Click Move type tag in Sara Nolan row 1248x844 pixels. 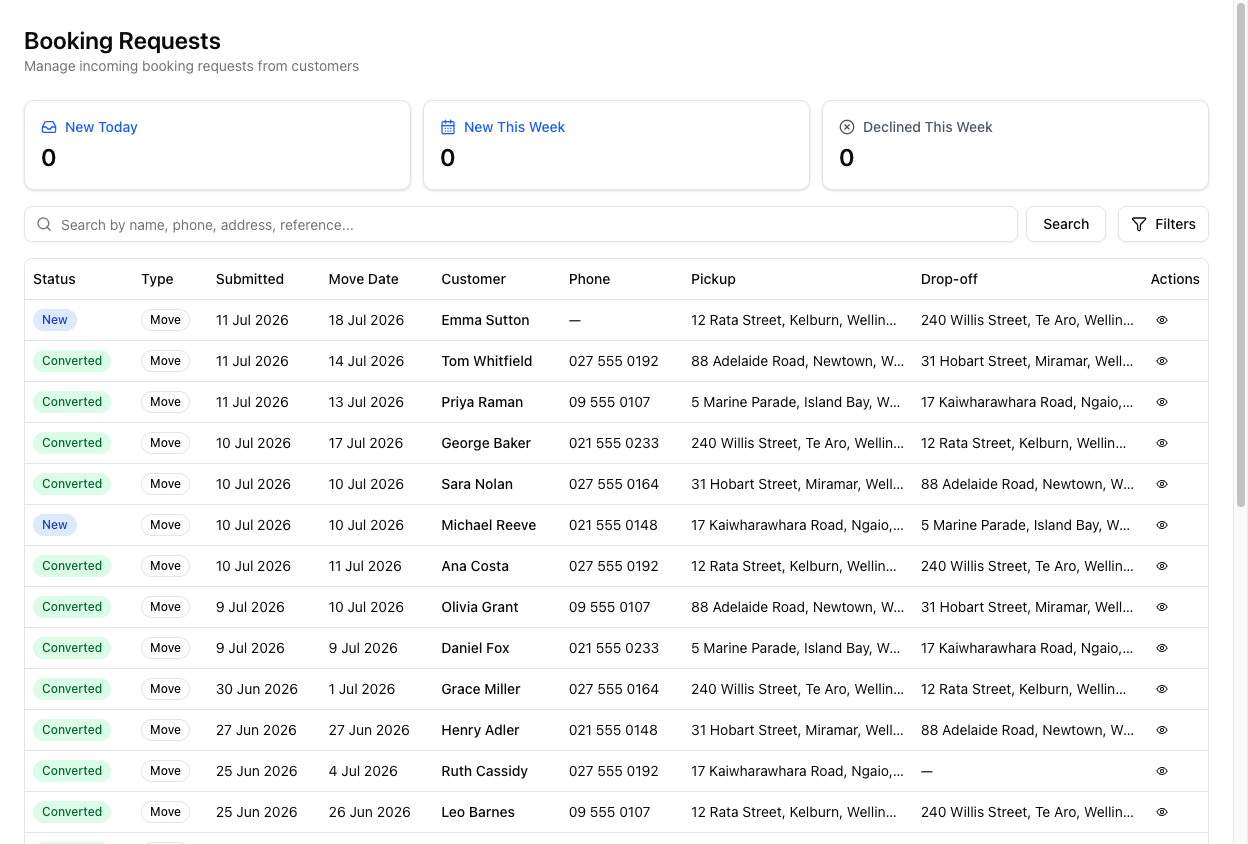click(166, 484)
